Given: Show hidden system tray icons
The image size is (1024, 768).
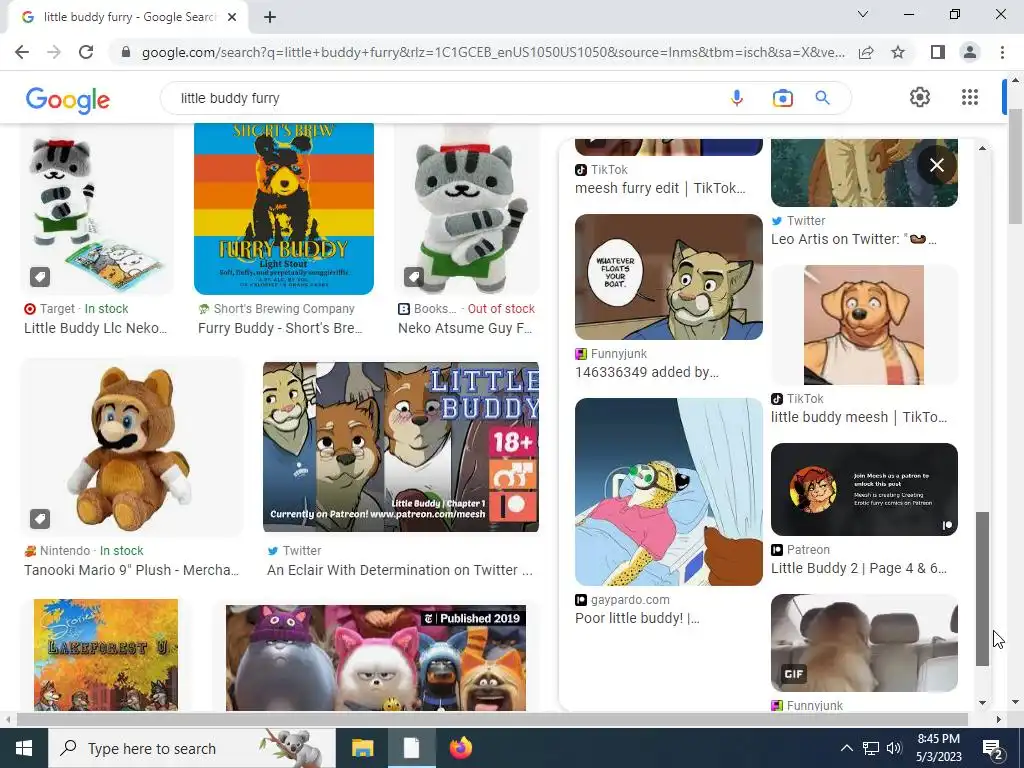Looking at the screenshot, I should pyautogui.click(x=846, y=748).
